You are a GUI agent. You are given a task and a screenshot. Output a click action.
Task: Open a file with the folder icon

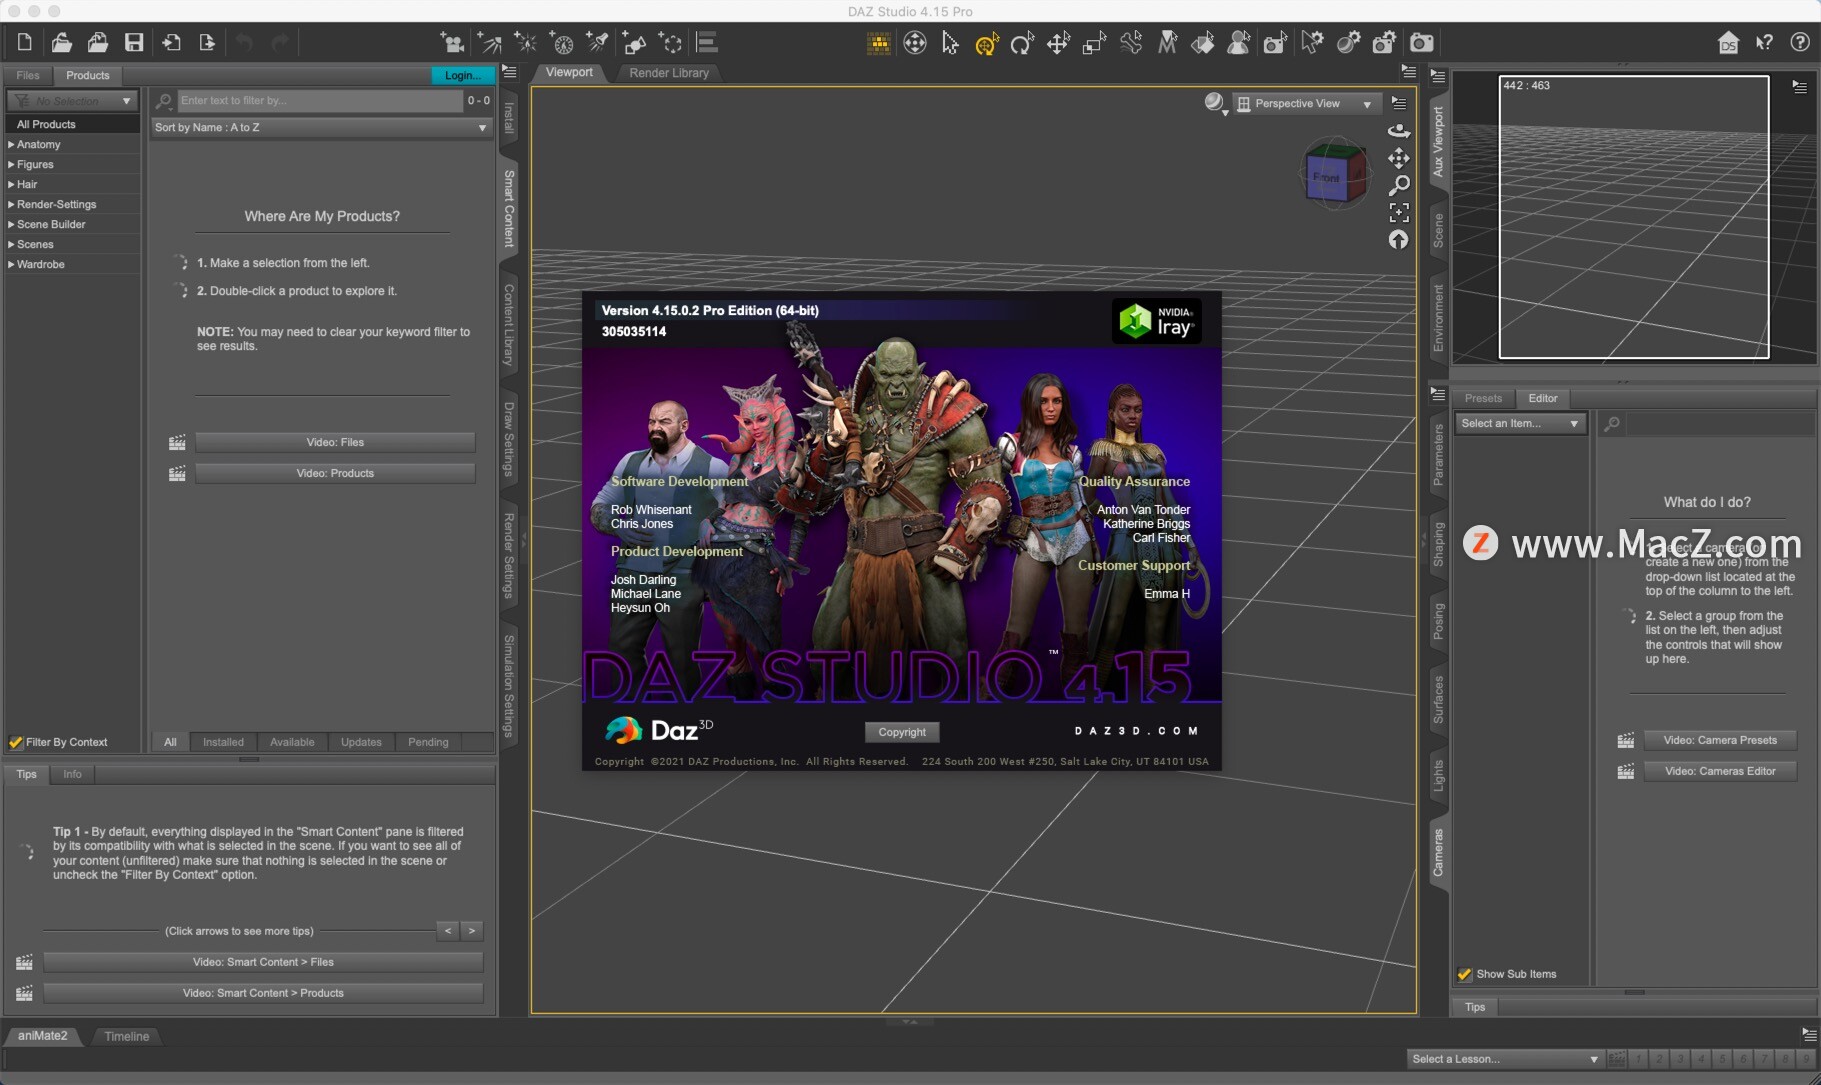coord(61,42)
